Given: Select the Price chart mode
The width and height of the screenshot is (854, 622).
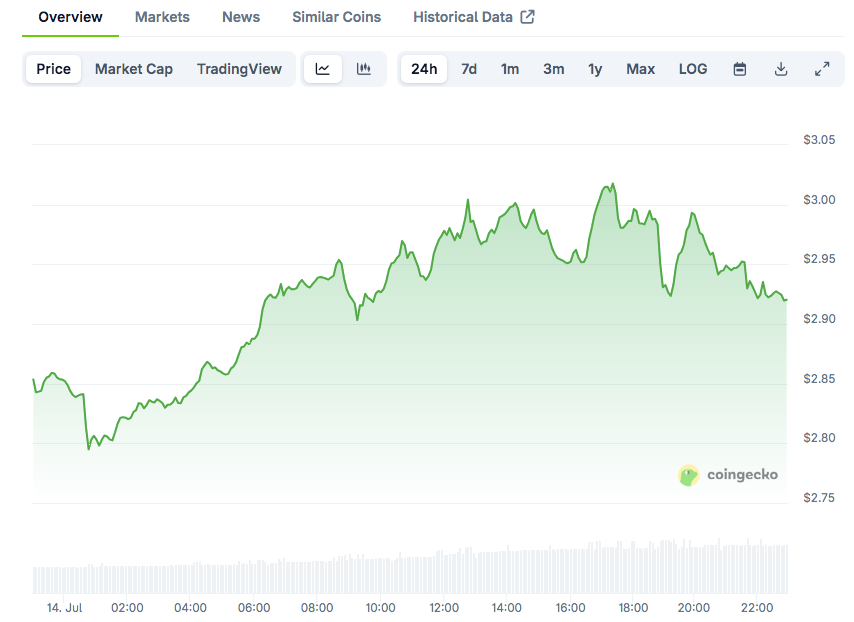Looking at the screenshot, I should click(54, 69).
